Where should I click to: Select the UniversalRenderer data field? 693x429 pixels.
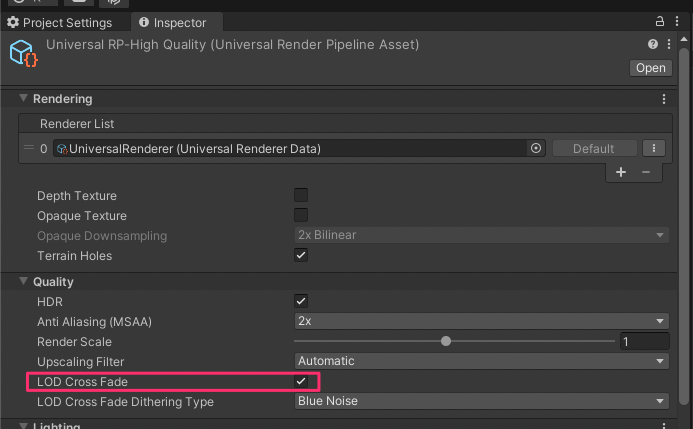pyautogui.click(x=299, y=148)
